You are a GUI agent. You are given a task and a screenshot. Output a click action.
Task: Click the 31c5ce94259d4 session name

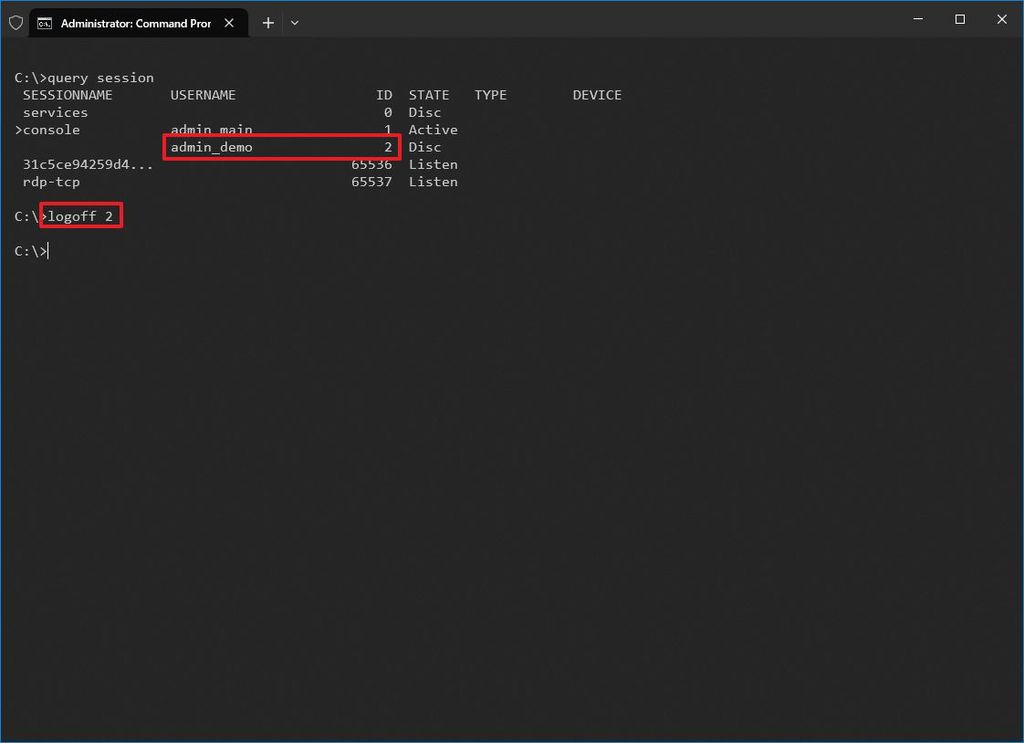pyautogui.click(x=85, y=164)
